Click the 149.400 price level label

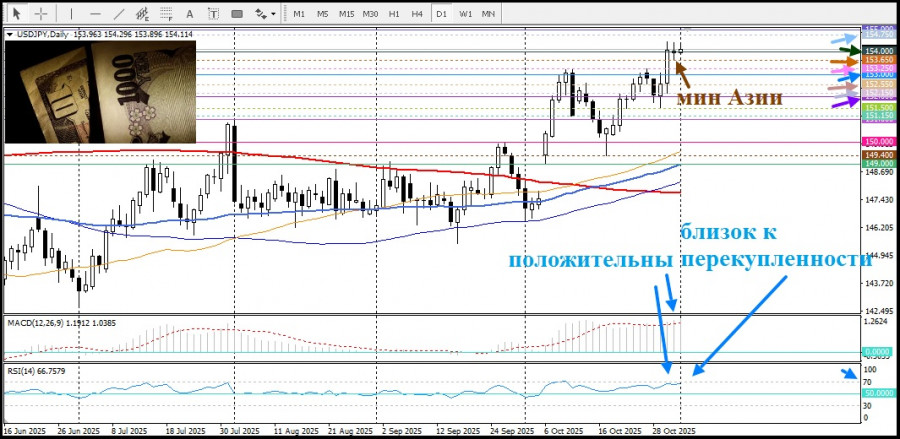pyautogui.click(x=878, y=155)
